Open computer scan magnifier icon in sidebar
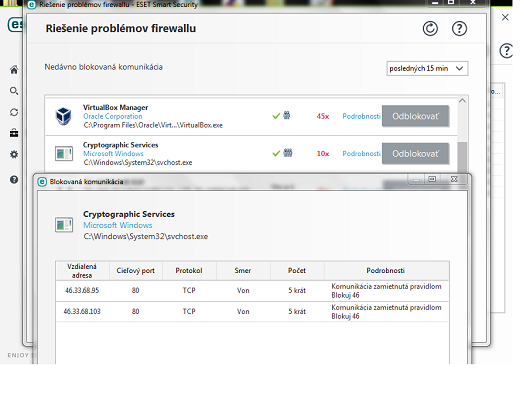This screenshot has height=396, width=524. (14, 91)
